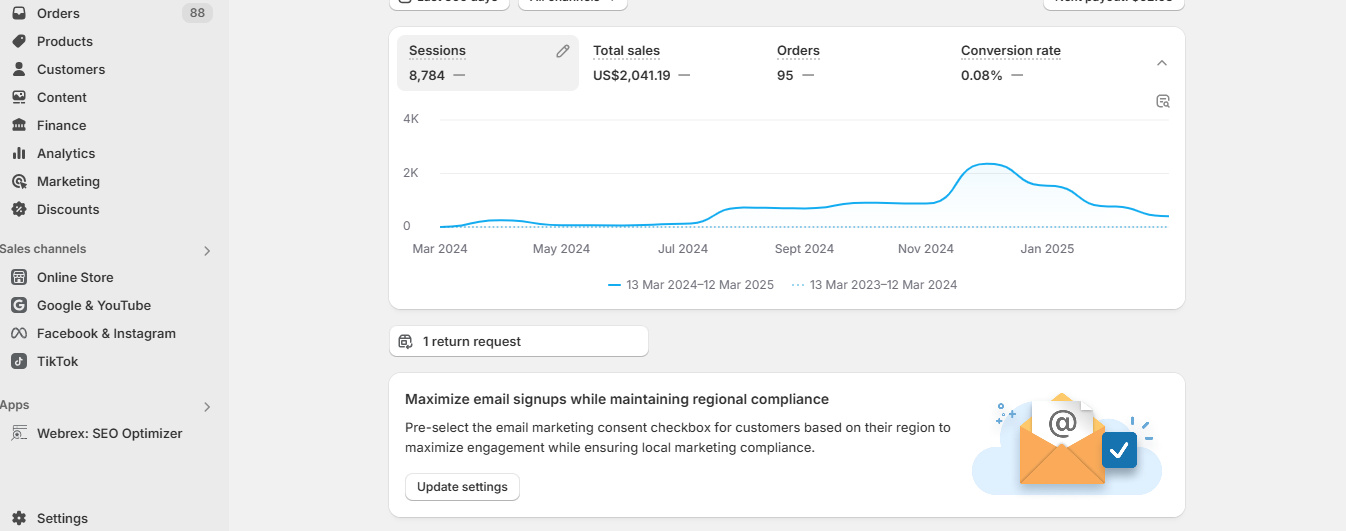
Task: Expand the Sales channels chevron
Action: 207,251
